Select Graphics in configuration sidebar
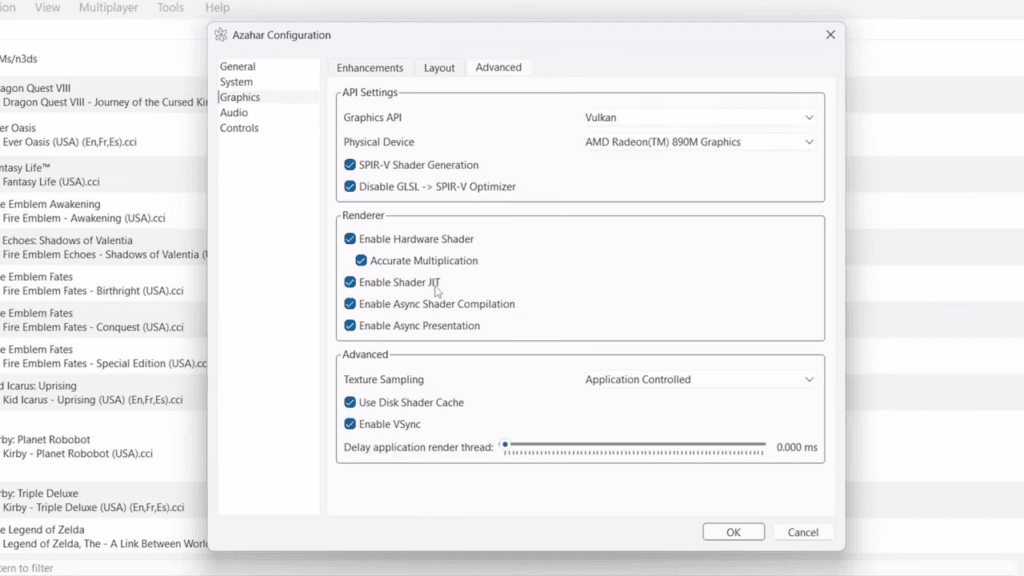The image size is (1024, 576). coord(268,97)
